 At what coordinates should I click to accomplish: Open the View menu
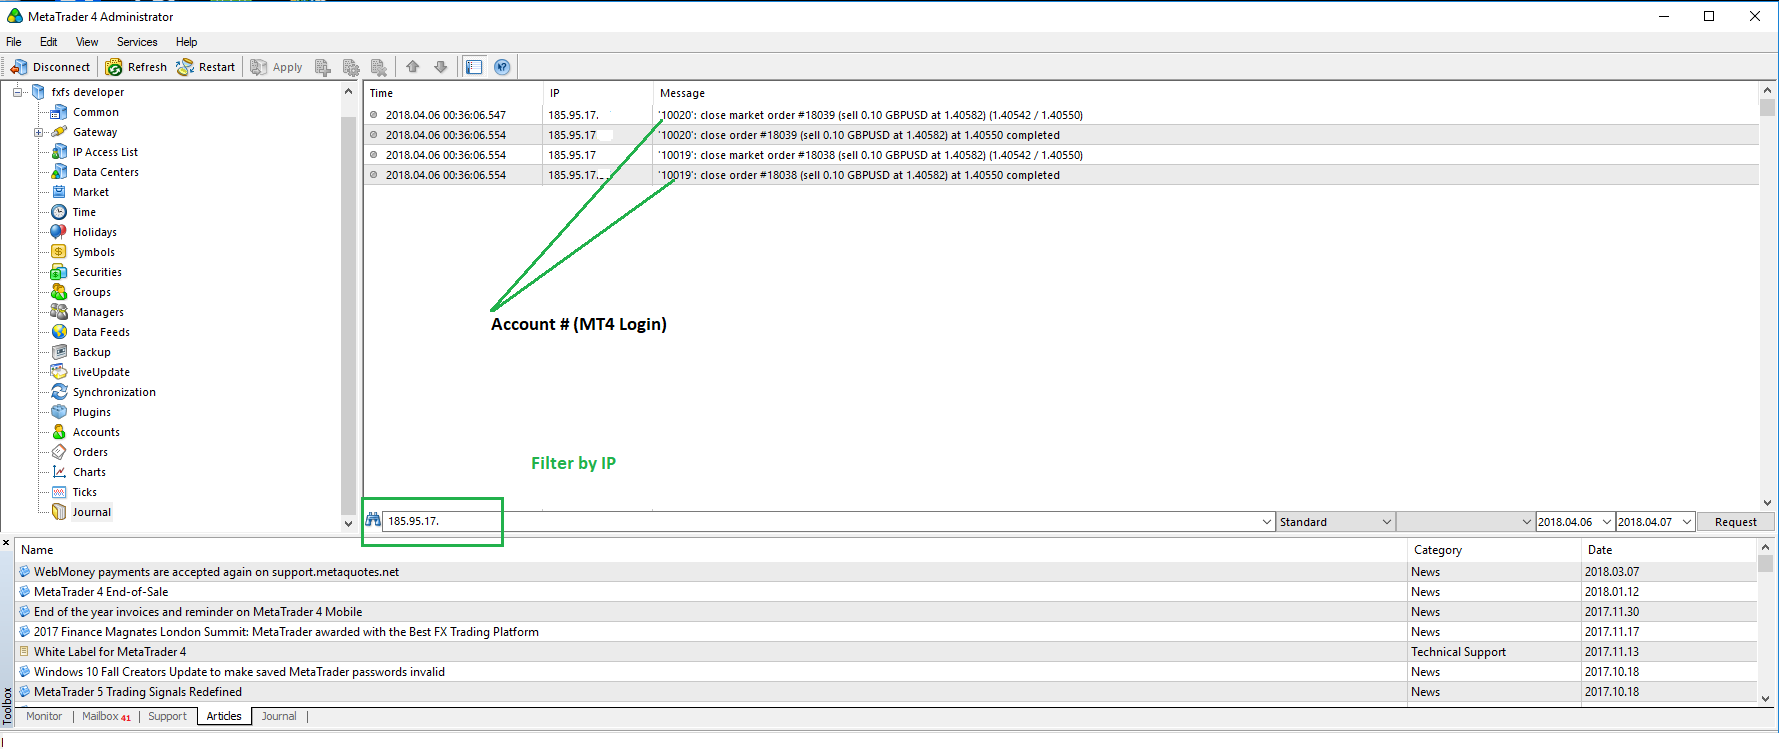coord(87,42)
